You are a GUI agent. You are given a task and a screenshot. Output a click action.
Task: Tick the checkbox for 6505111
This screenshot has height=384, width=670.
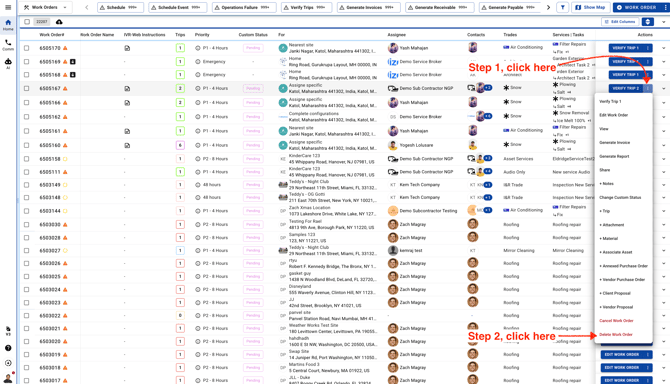[x=26, y=172]
